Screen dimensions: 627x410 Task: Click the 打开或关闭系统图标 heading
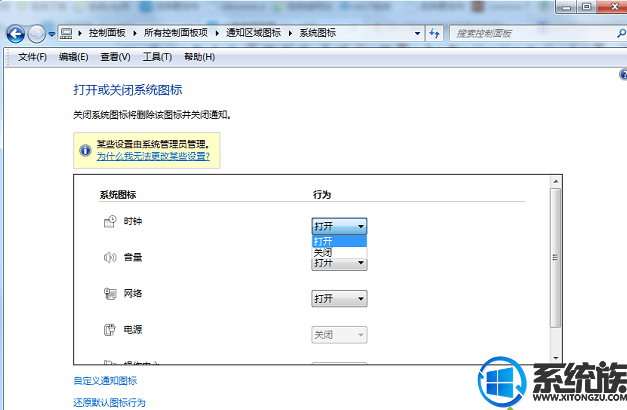click(x=128, y=90)
